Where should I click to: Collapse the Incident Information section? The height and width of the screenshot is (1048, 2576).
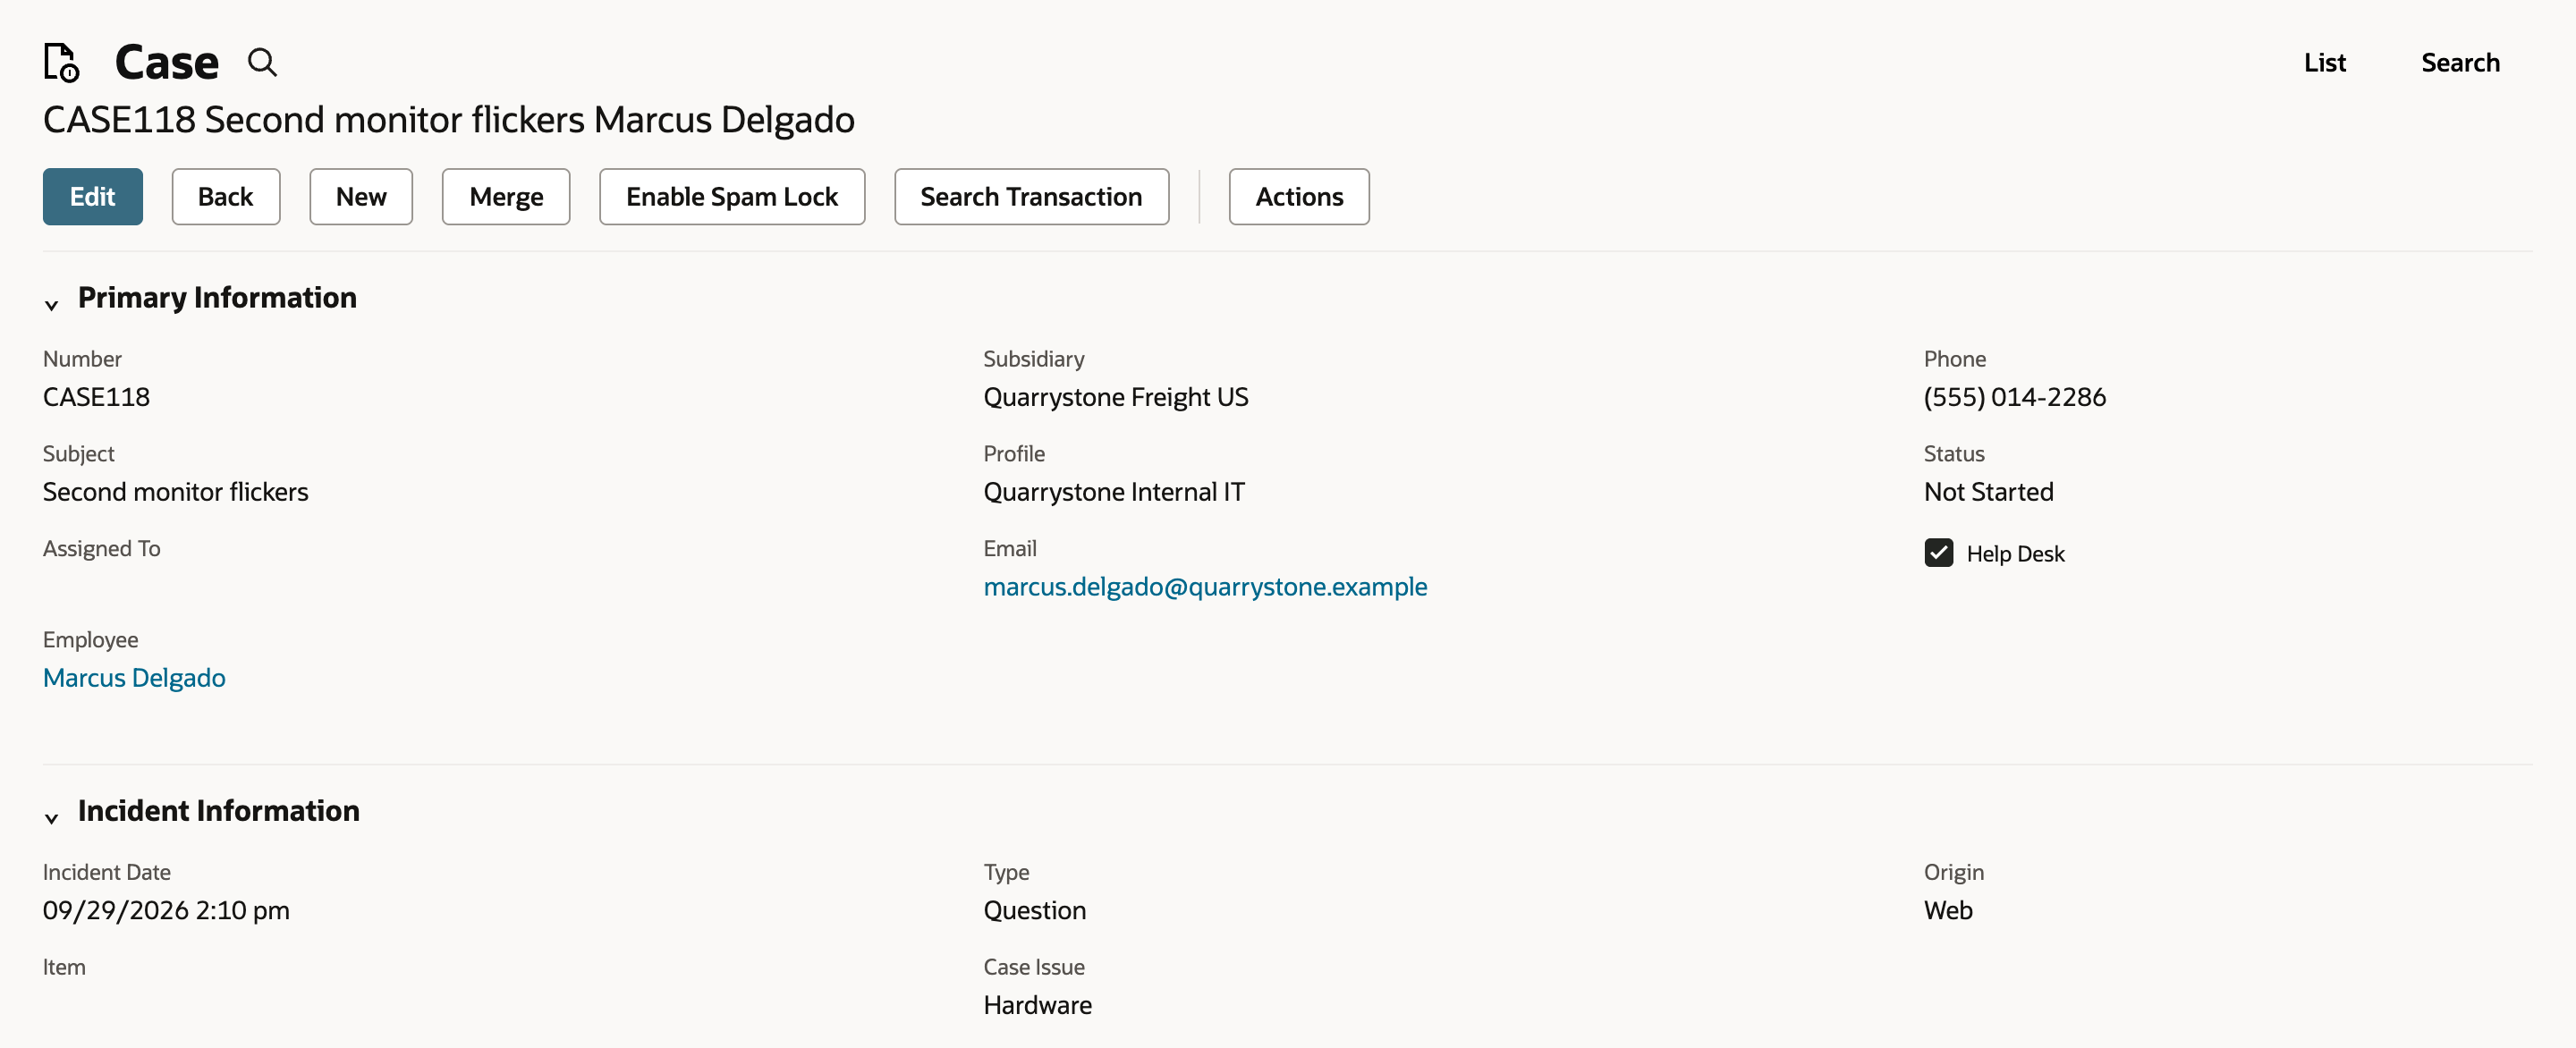(x=52, y=817)
